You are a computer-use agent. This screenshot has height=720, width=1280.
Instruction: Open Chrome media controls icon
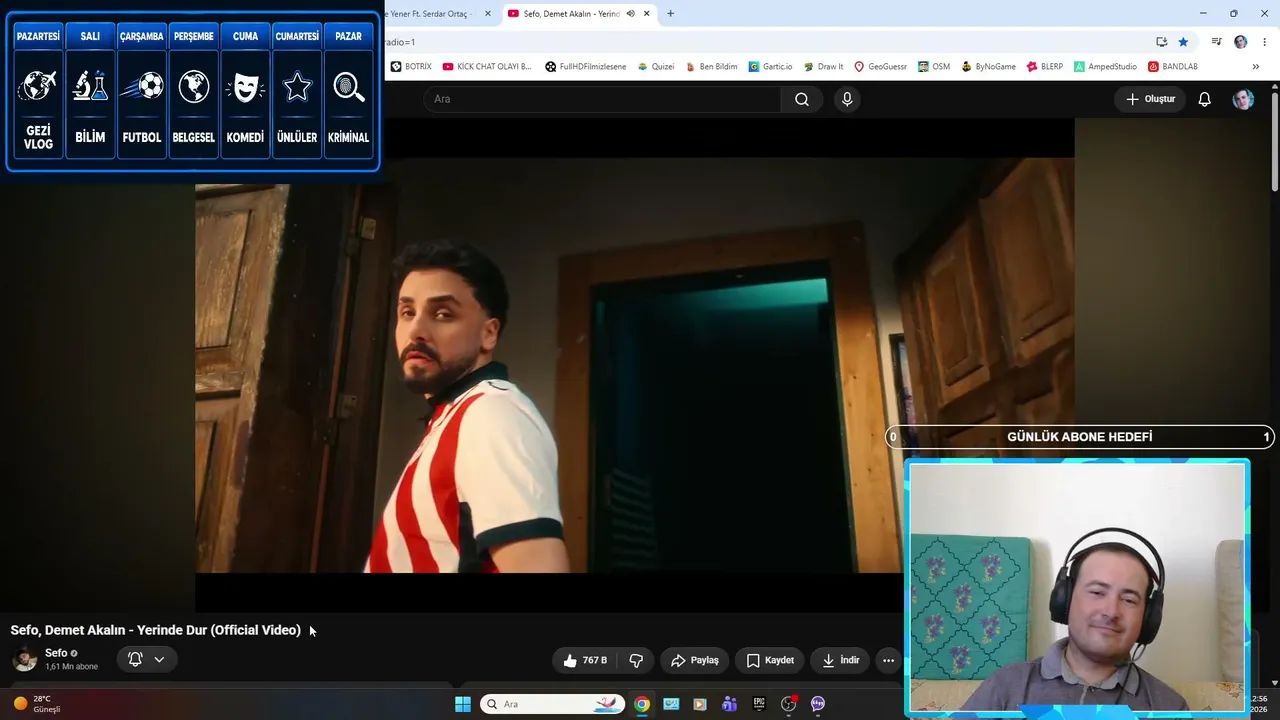[x=1216, y=42]
